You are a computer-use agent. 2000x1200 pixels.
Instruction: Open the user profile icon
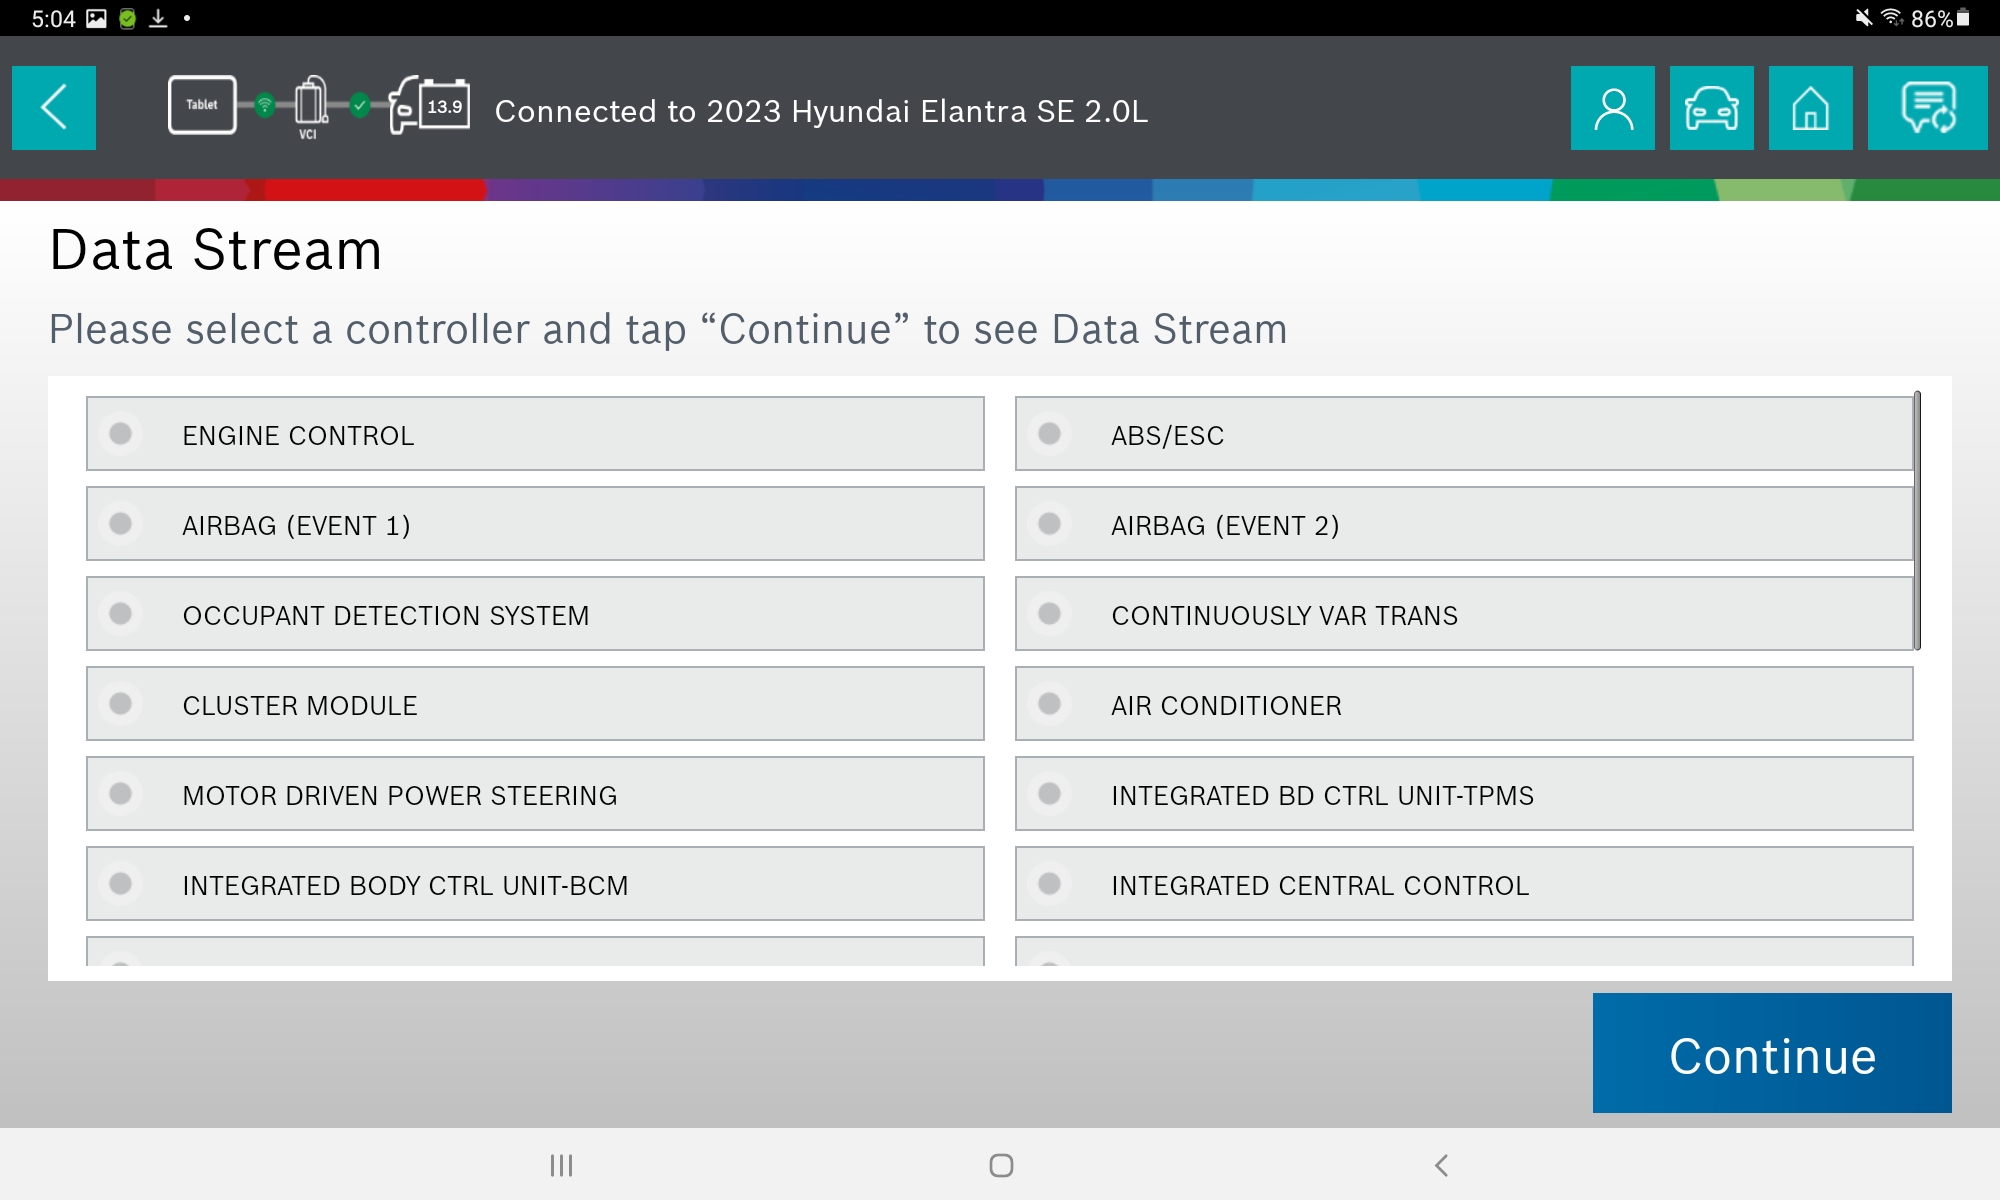tap(1612, 108)
